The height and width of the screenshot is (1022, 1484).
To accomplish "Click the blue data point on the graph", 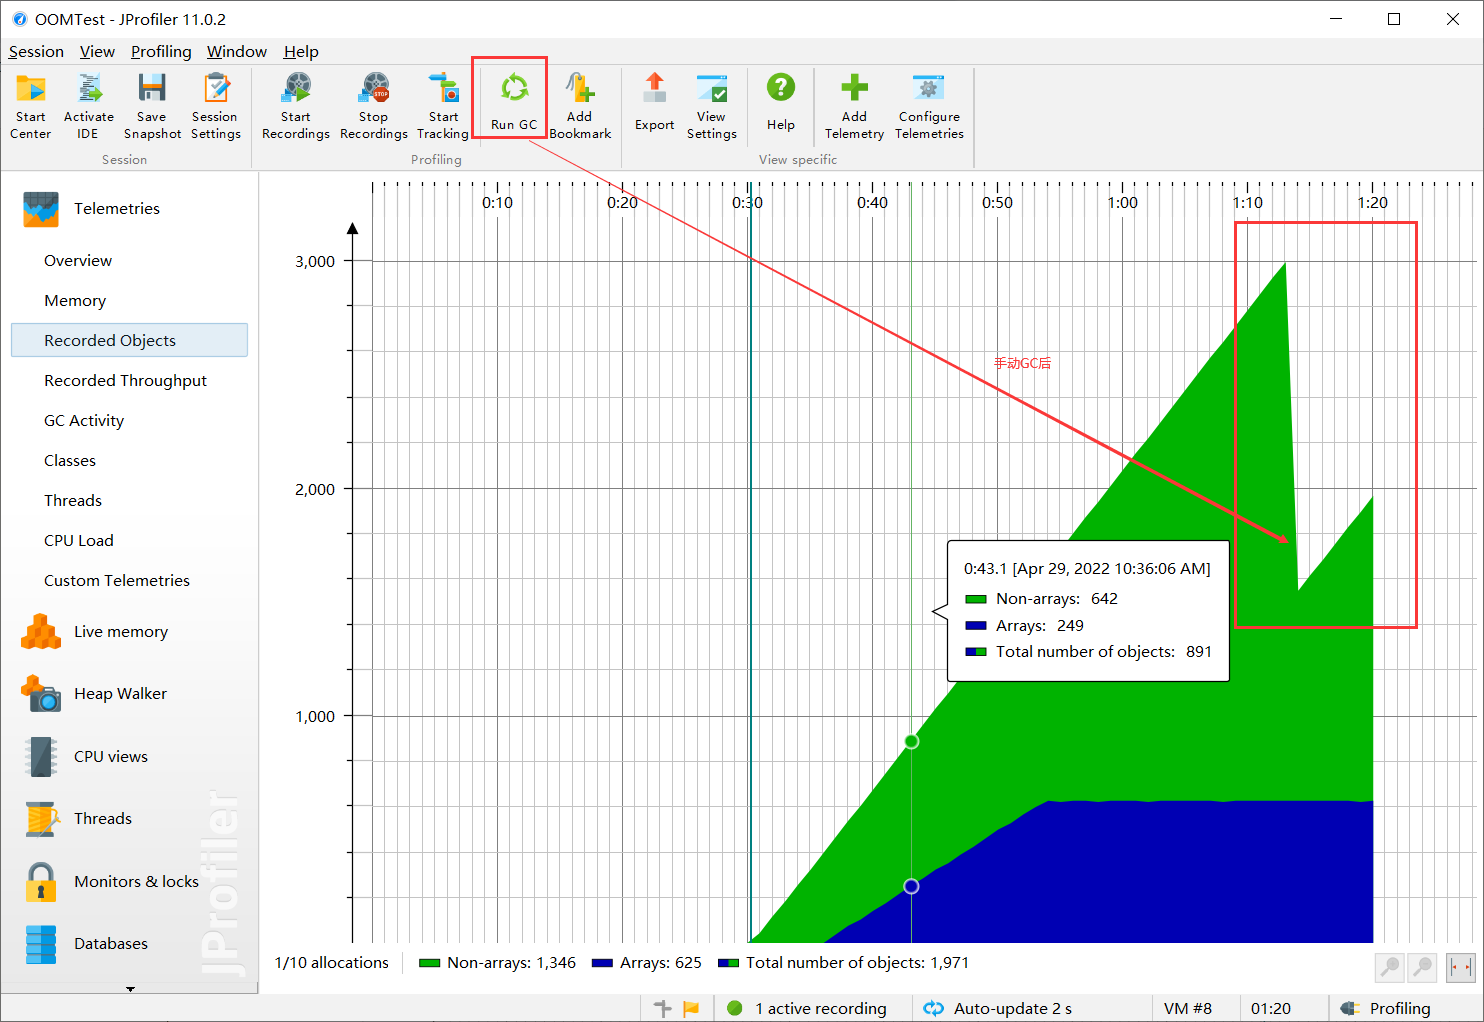I will [911, 886].
